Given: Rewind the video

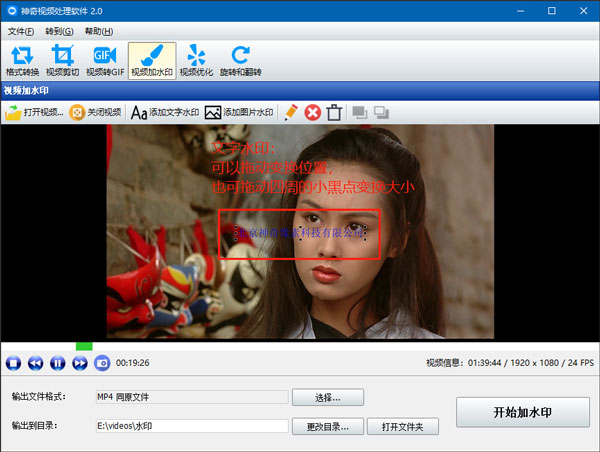Looking at the screenshot, I should [x=36, y=363].
